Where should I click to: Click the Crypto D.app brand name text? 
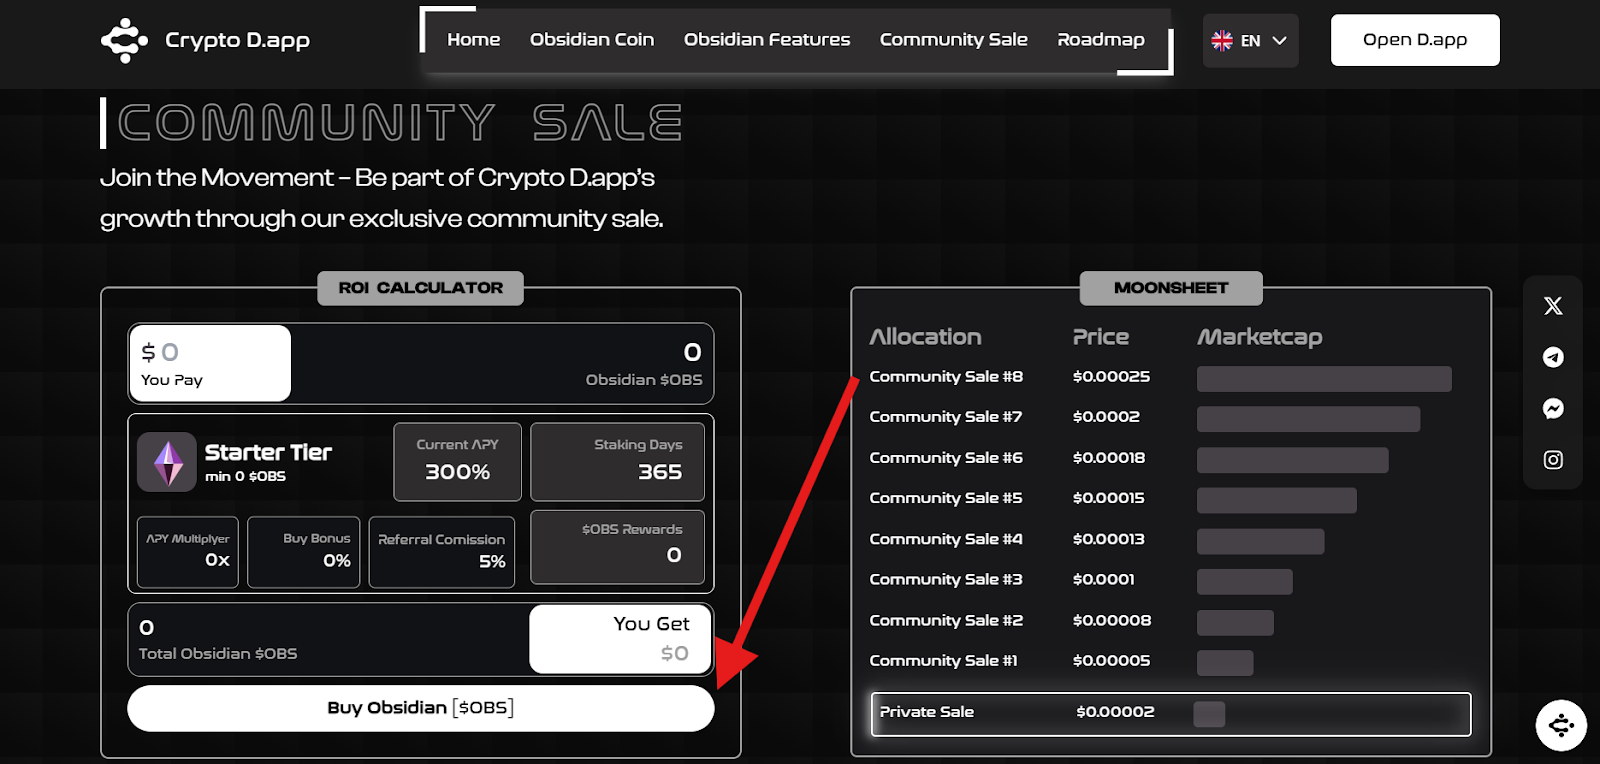point(237,41)
